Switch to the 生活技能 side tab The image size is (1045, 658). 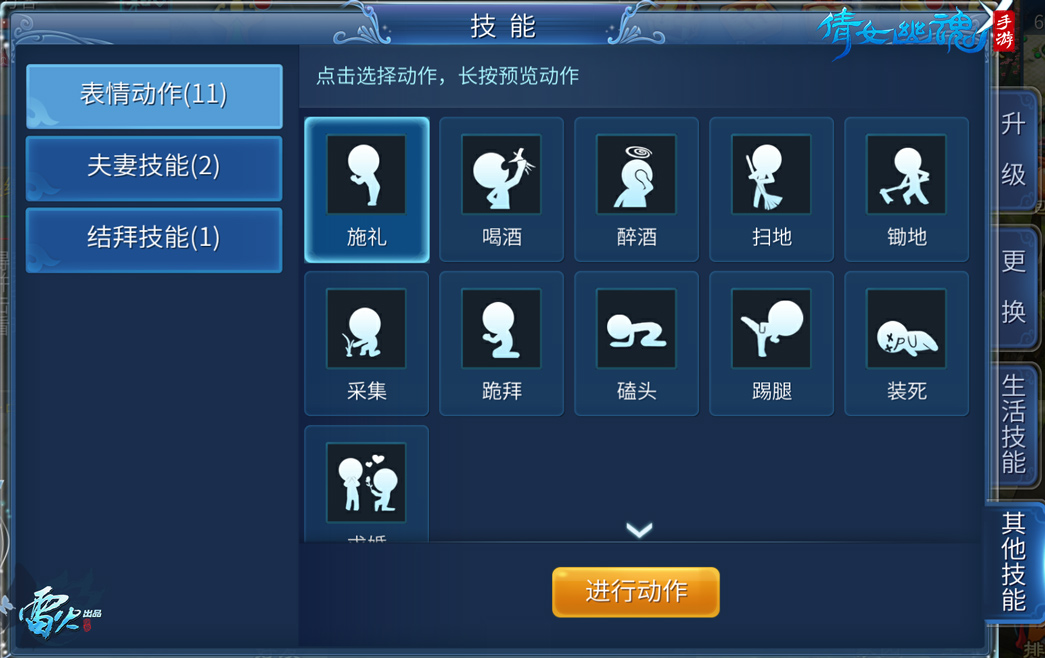[1014, 424]
